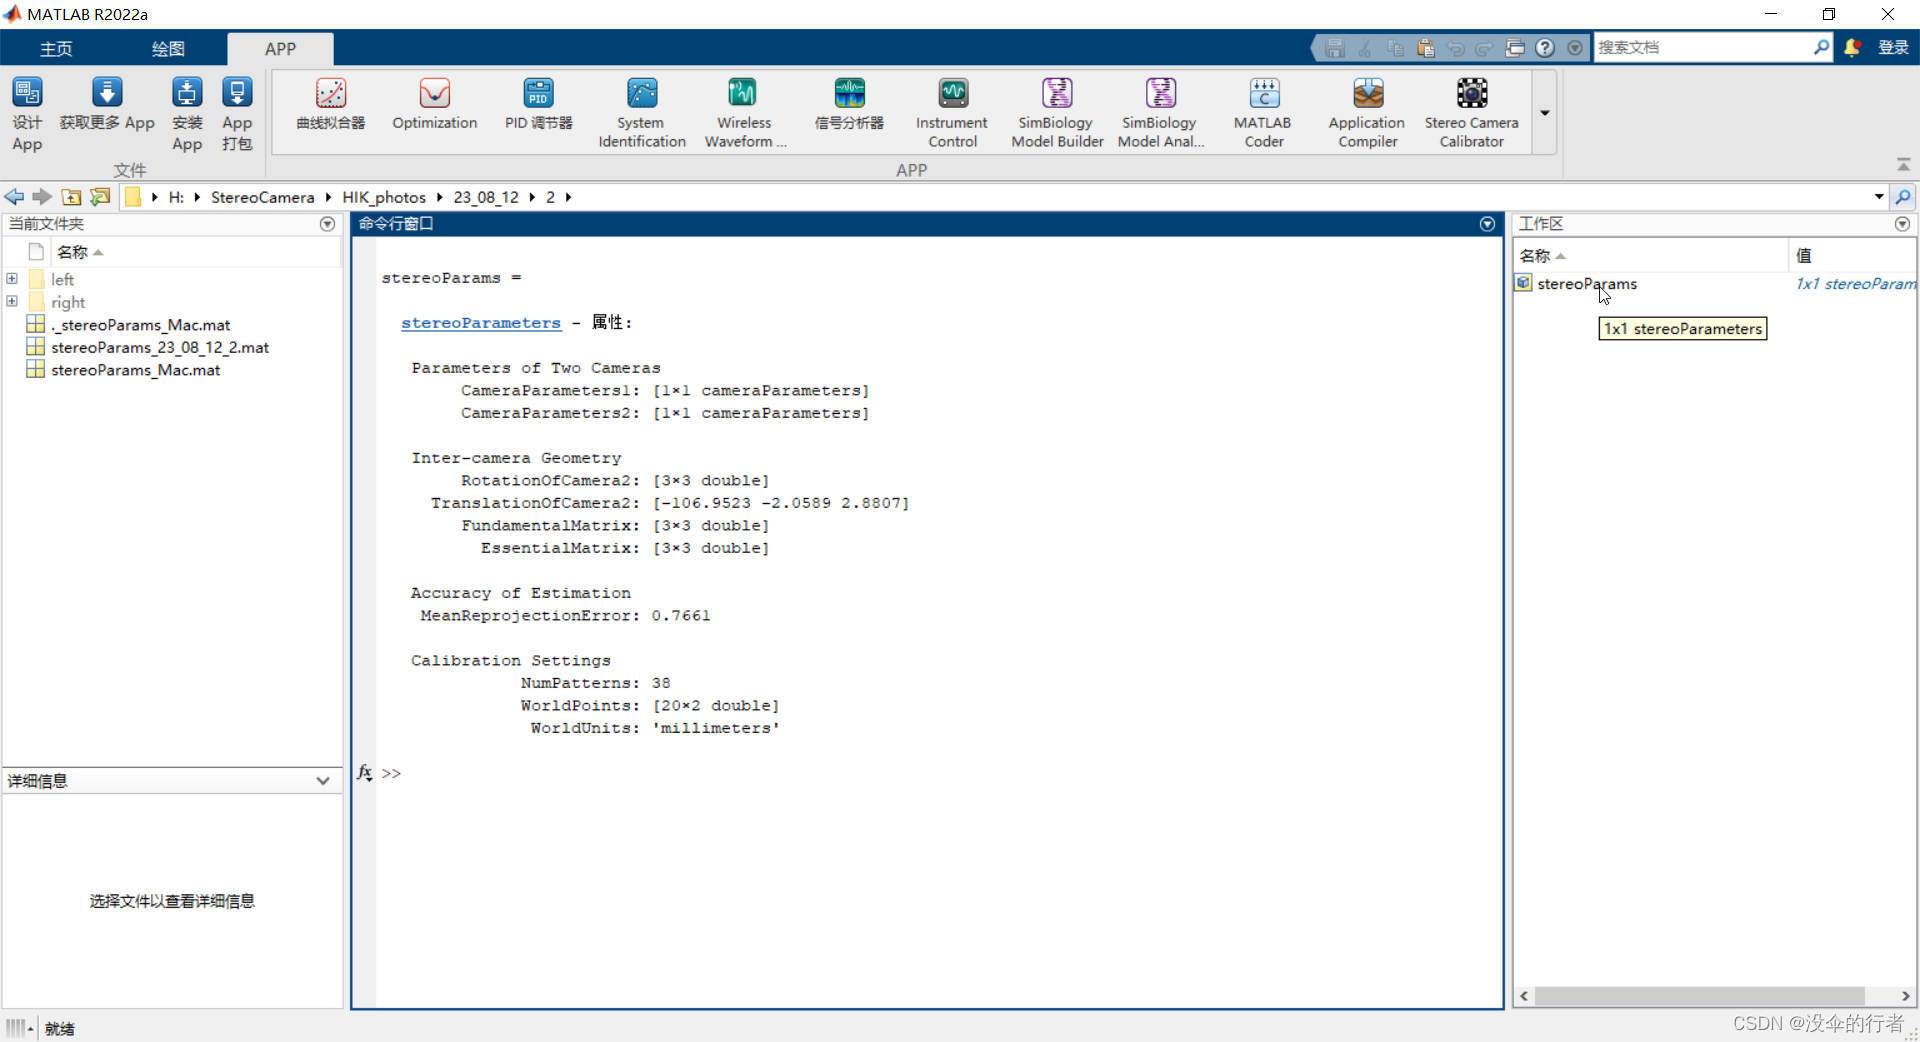Launch the MATLAB Coder app
This screenshot has height=1042, width=1920.
(1263, 113)
